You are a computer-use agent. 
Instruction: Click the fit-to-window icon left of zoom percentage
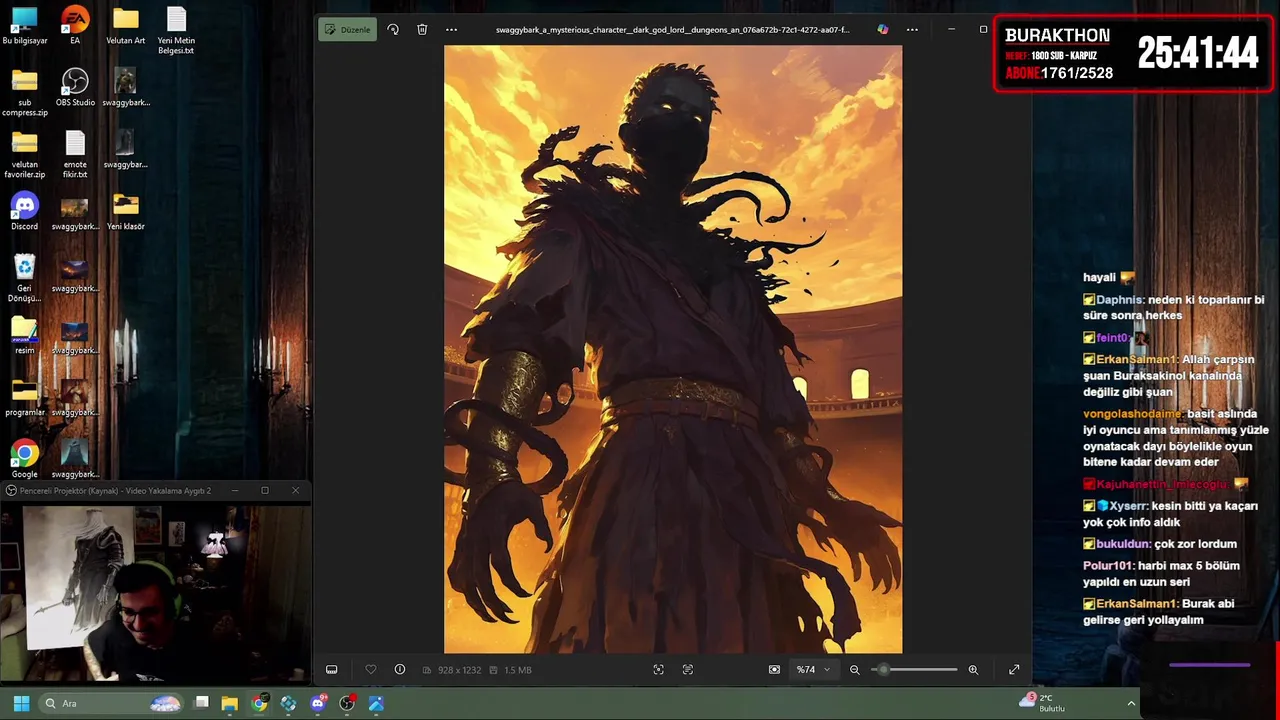tap(774, 669)
